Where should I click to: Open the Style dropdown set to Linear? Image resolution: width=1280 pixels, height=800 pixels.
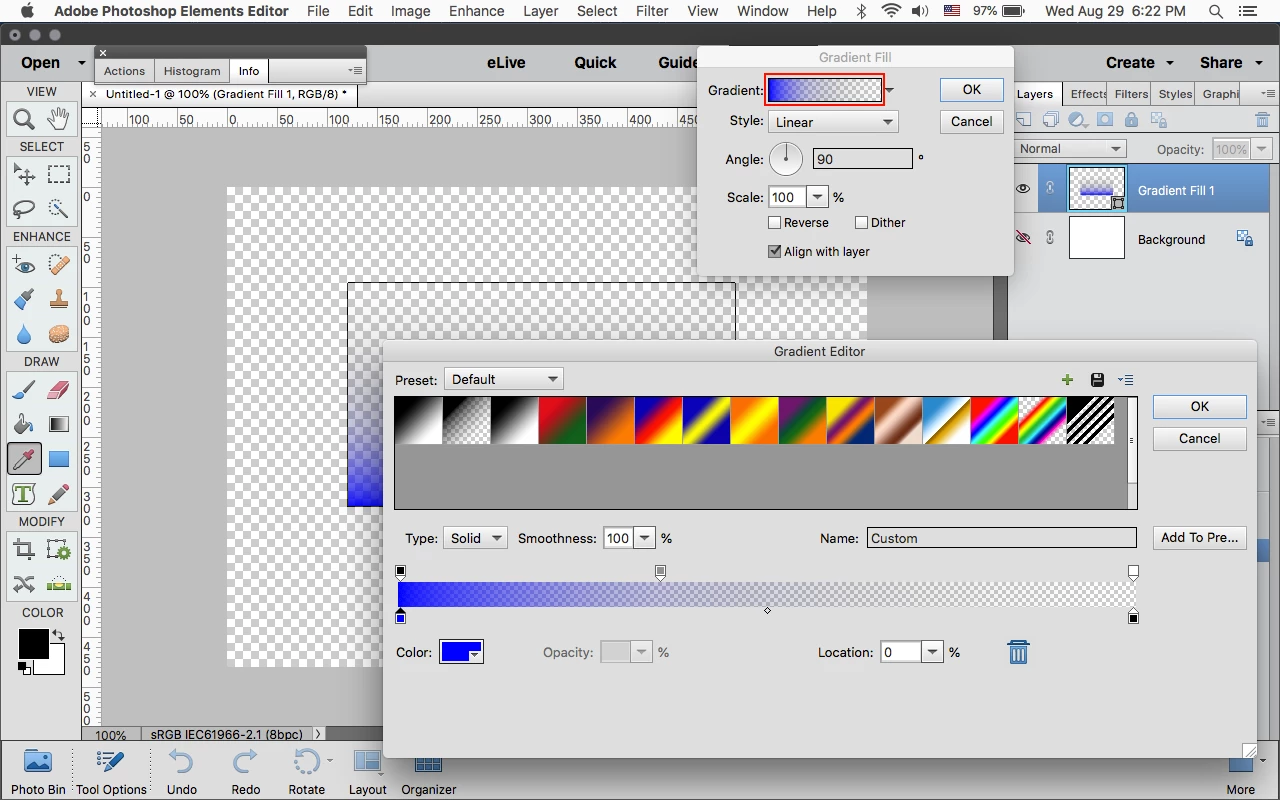[x=833, y=122]
